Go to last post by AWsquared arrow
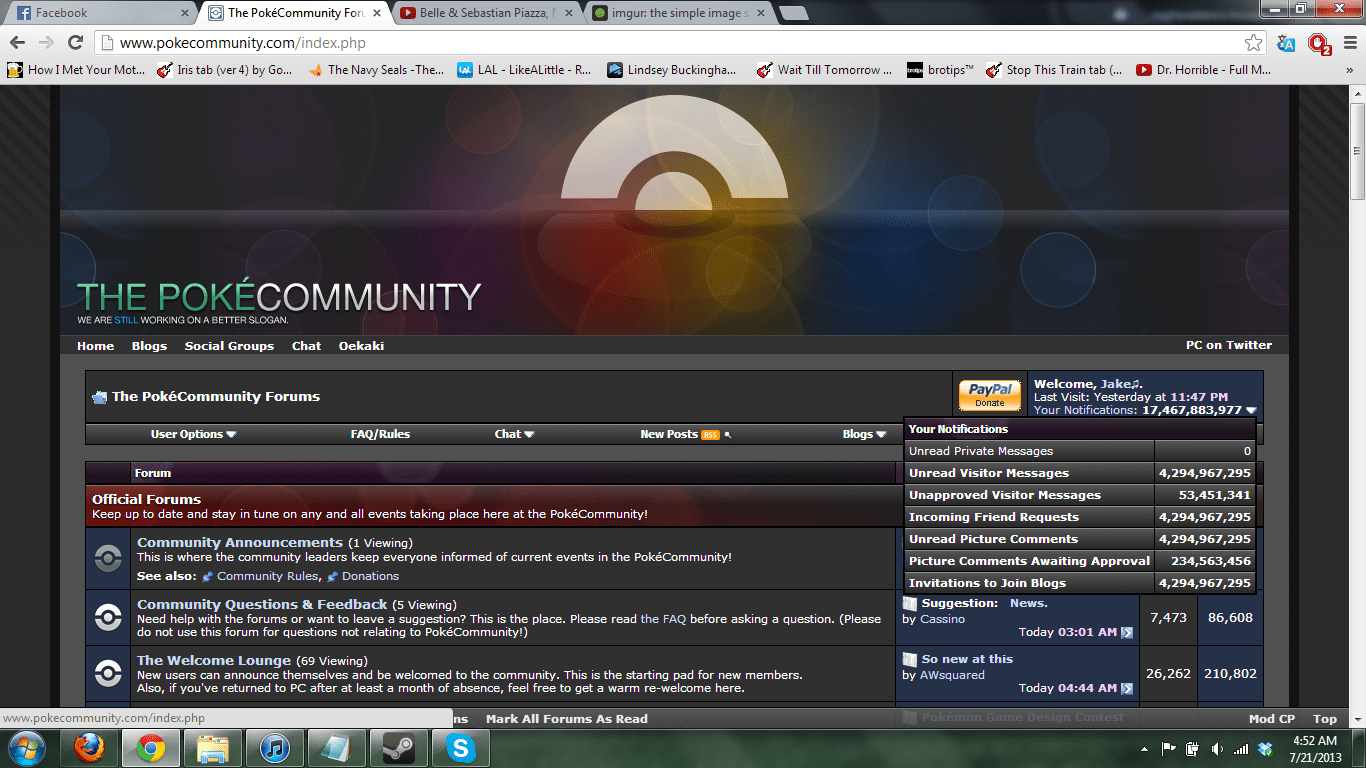Viewport: 1366px width, 768px height. click(1127, 688)
